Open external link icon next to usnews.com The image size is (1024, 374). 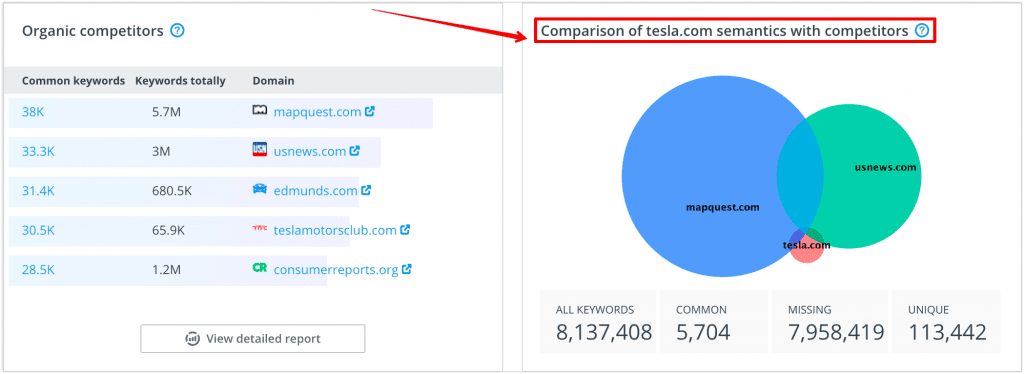pyautogui.click(x=355, y=151)
